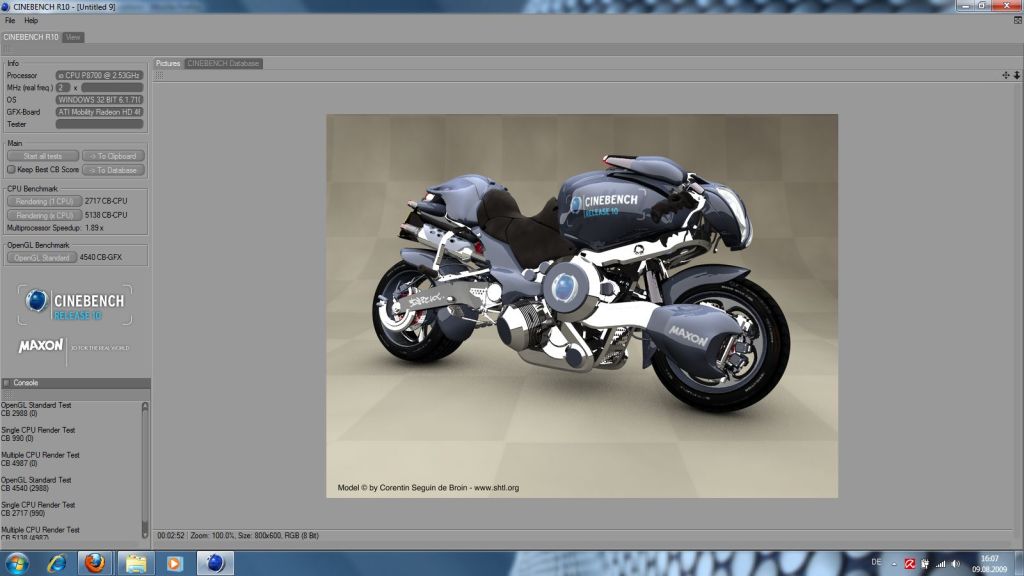Image resolution: width=1024 pixels, height=576 pixels.
Task: Click the console line CB 4540 (2988)
Action: coord(25,488)
